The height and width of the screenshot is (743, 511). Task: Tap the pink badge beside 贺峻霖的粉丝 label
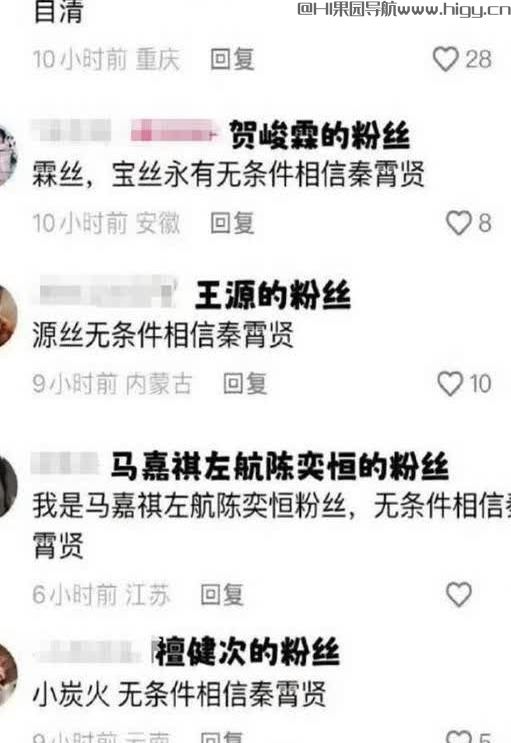[173, 131]
